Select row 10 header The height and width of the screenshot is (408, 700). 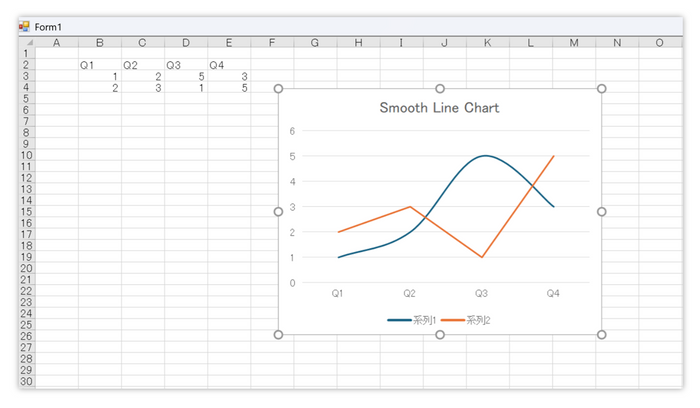tap(25, 155)
